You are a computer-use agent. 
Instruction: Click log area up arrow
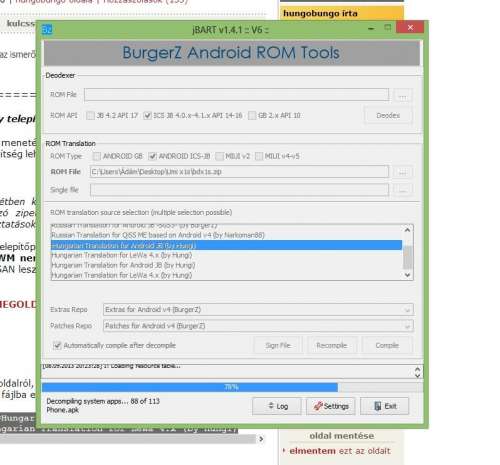click(418, 369)
